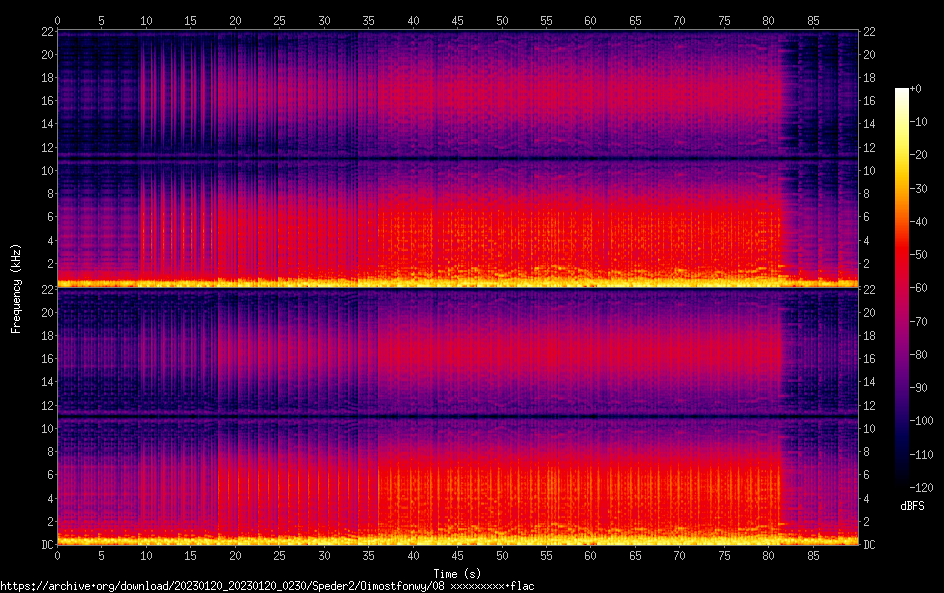Select the 80 tick on the bottom time axis
Screen dimensions: 944x593
coord(768,555)
